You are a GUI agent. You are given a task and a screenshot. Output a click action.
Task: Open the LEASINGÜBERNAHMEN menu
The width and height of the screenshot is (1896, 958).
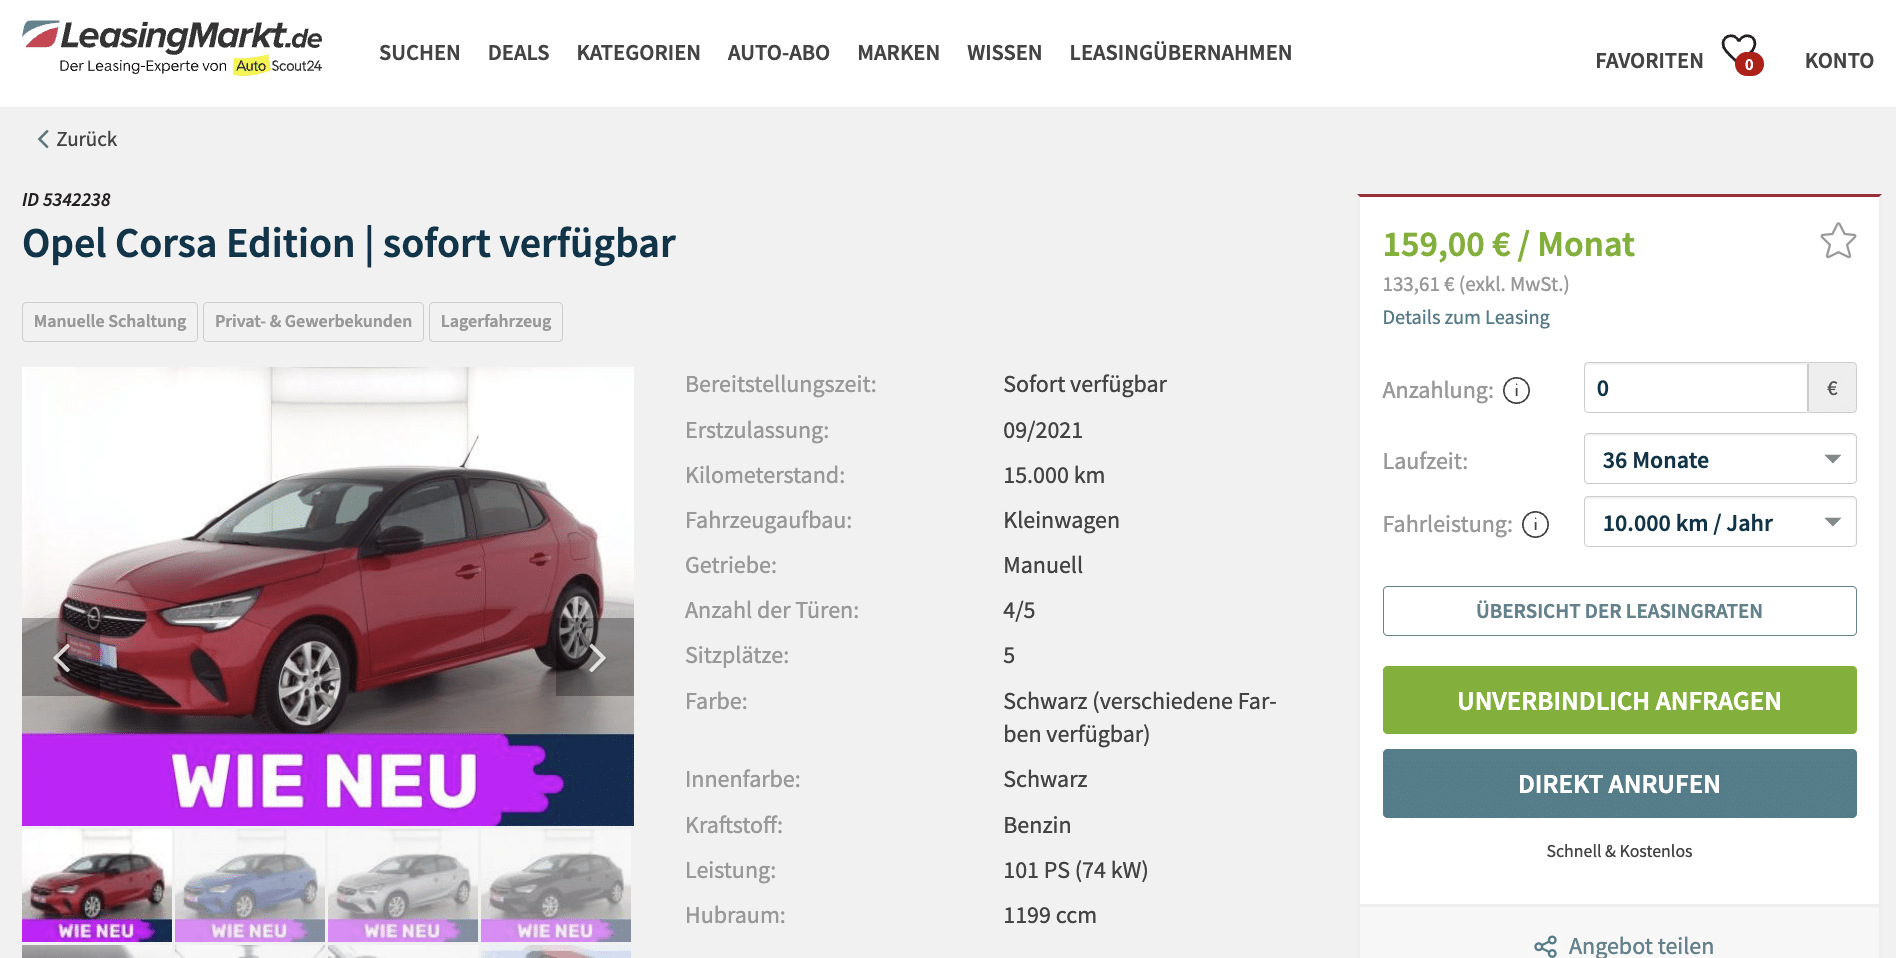click(x=1180, y=53)
